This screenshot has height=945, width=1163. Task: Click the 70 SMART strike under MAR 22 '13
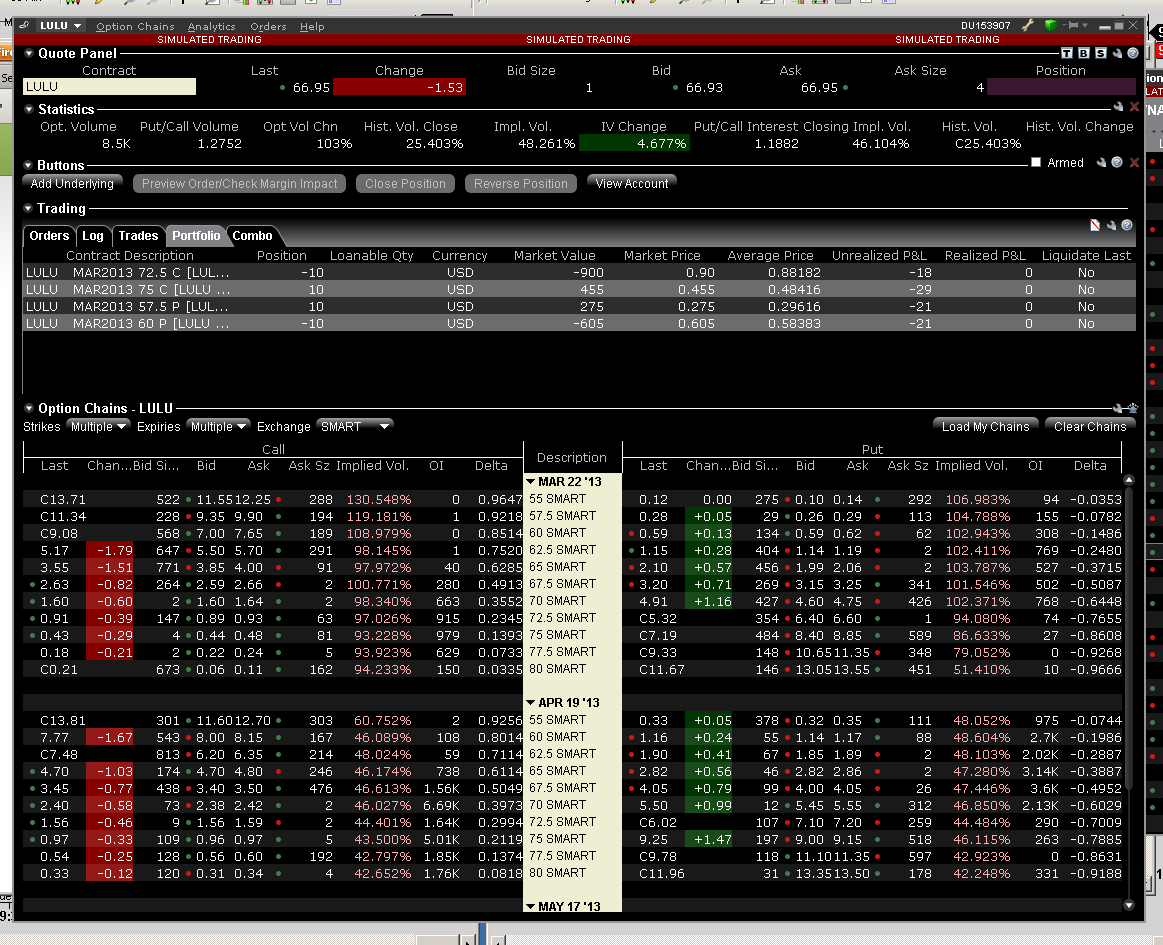click(557, 601)
